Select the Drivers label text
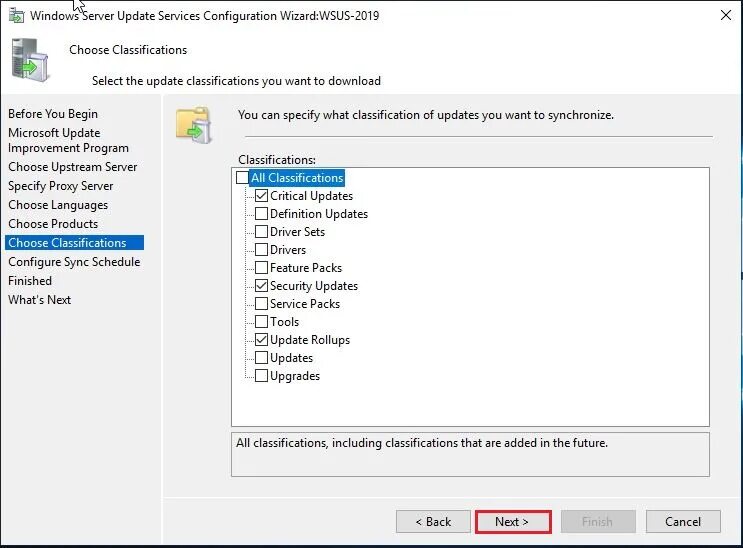This screenshot has height=548, width=743. [288, 250]
